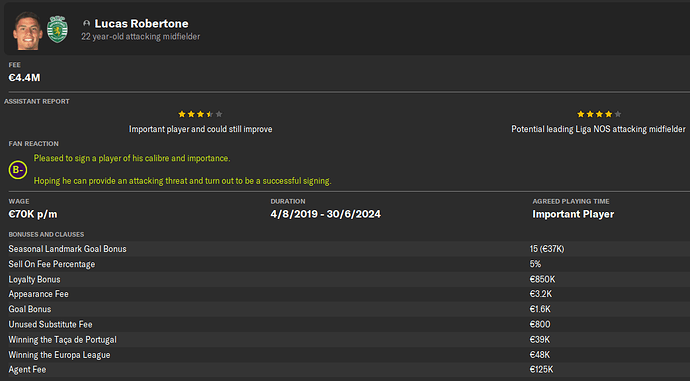The height and width of the screenshot is (381, 690).
Task: Click the current ability star rating
Action: (x=200, y=114)
